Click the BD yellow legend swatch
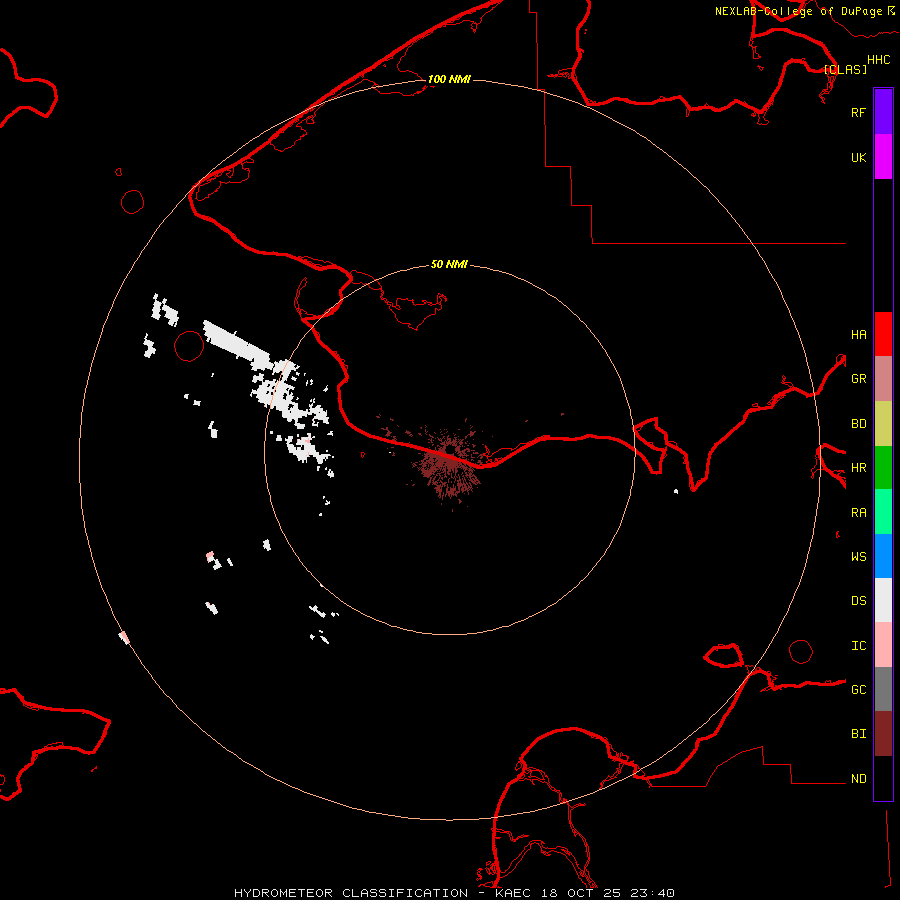Screen dimensions: 900x900 click(x=883, y=423)
